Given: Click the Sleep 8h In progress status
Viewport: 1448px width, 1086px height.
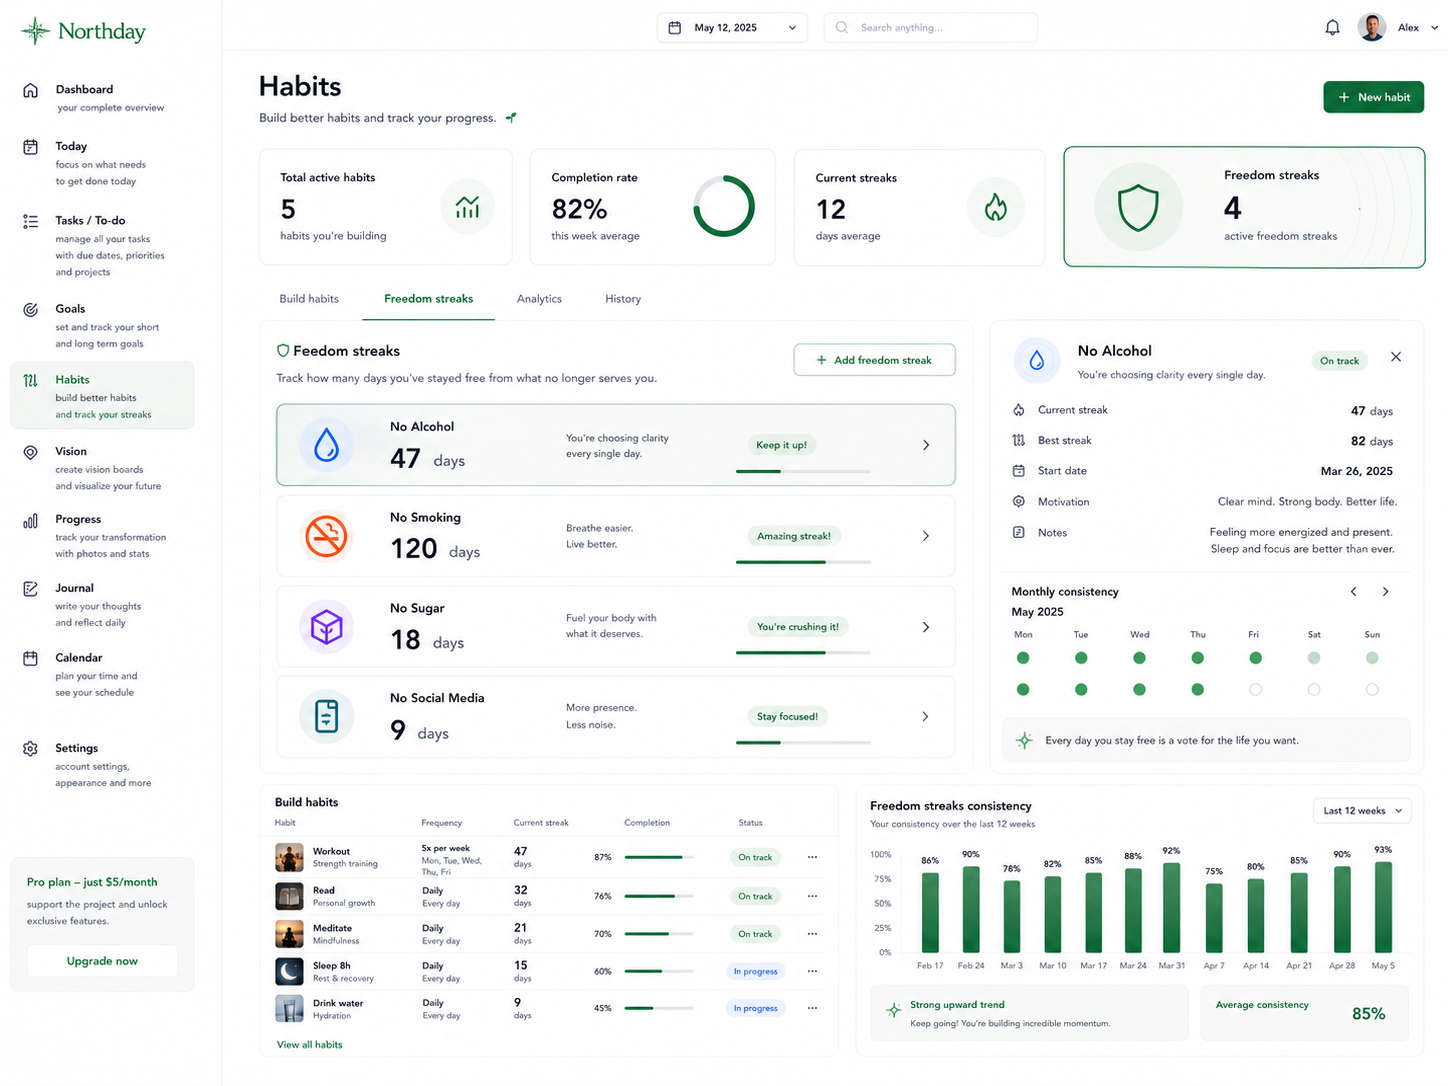Looking at the screenshot, I should point(755,971).
